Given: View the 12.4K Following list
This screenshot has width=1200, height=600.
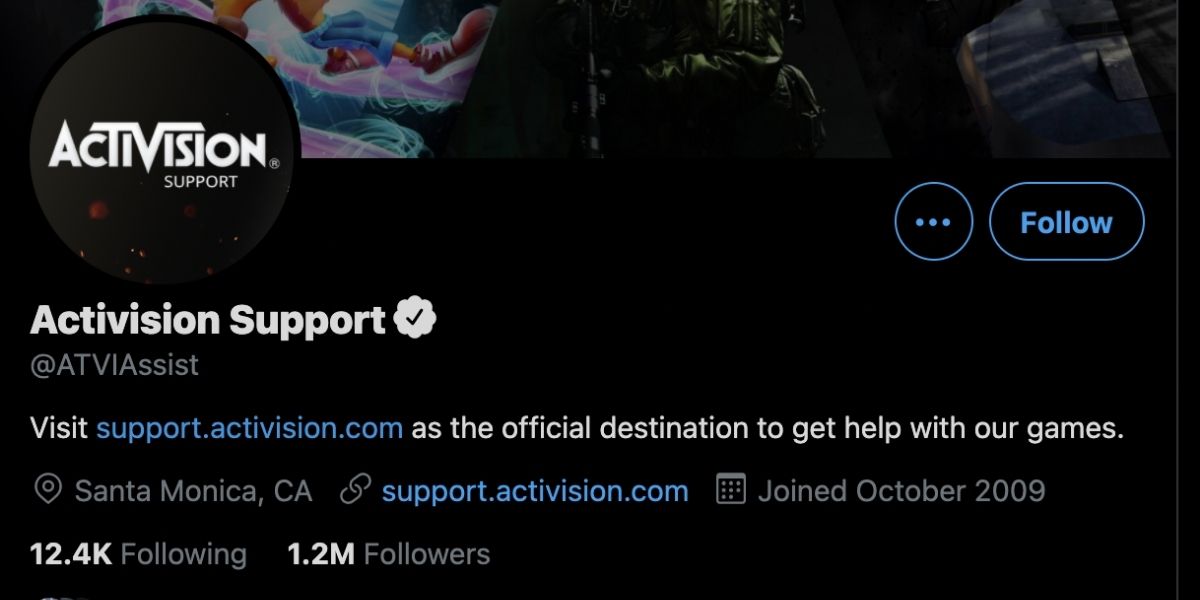Looking at the screenshot, I should pyautogui.click(x=139, y=553).
